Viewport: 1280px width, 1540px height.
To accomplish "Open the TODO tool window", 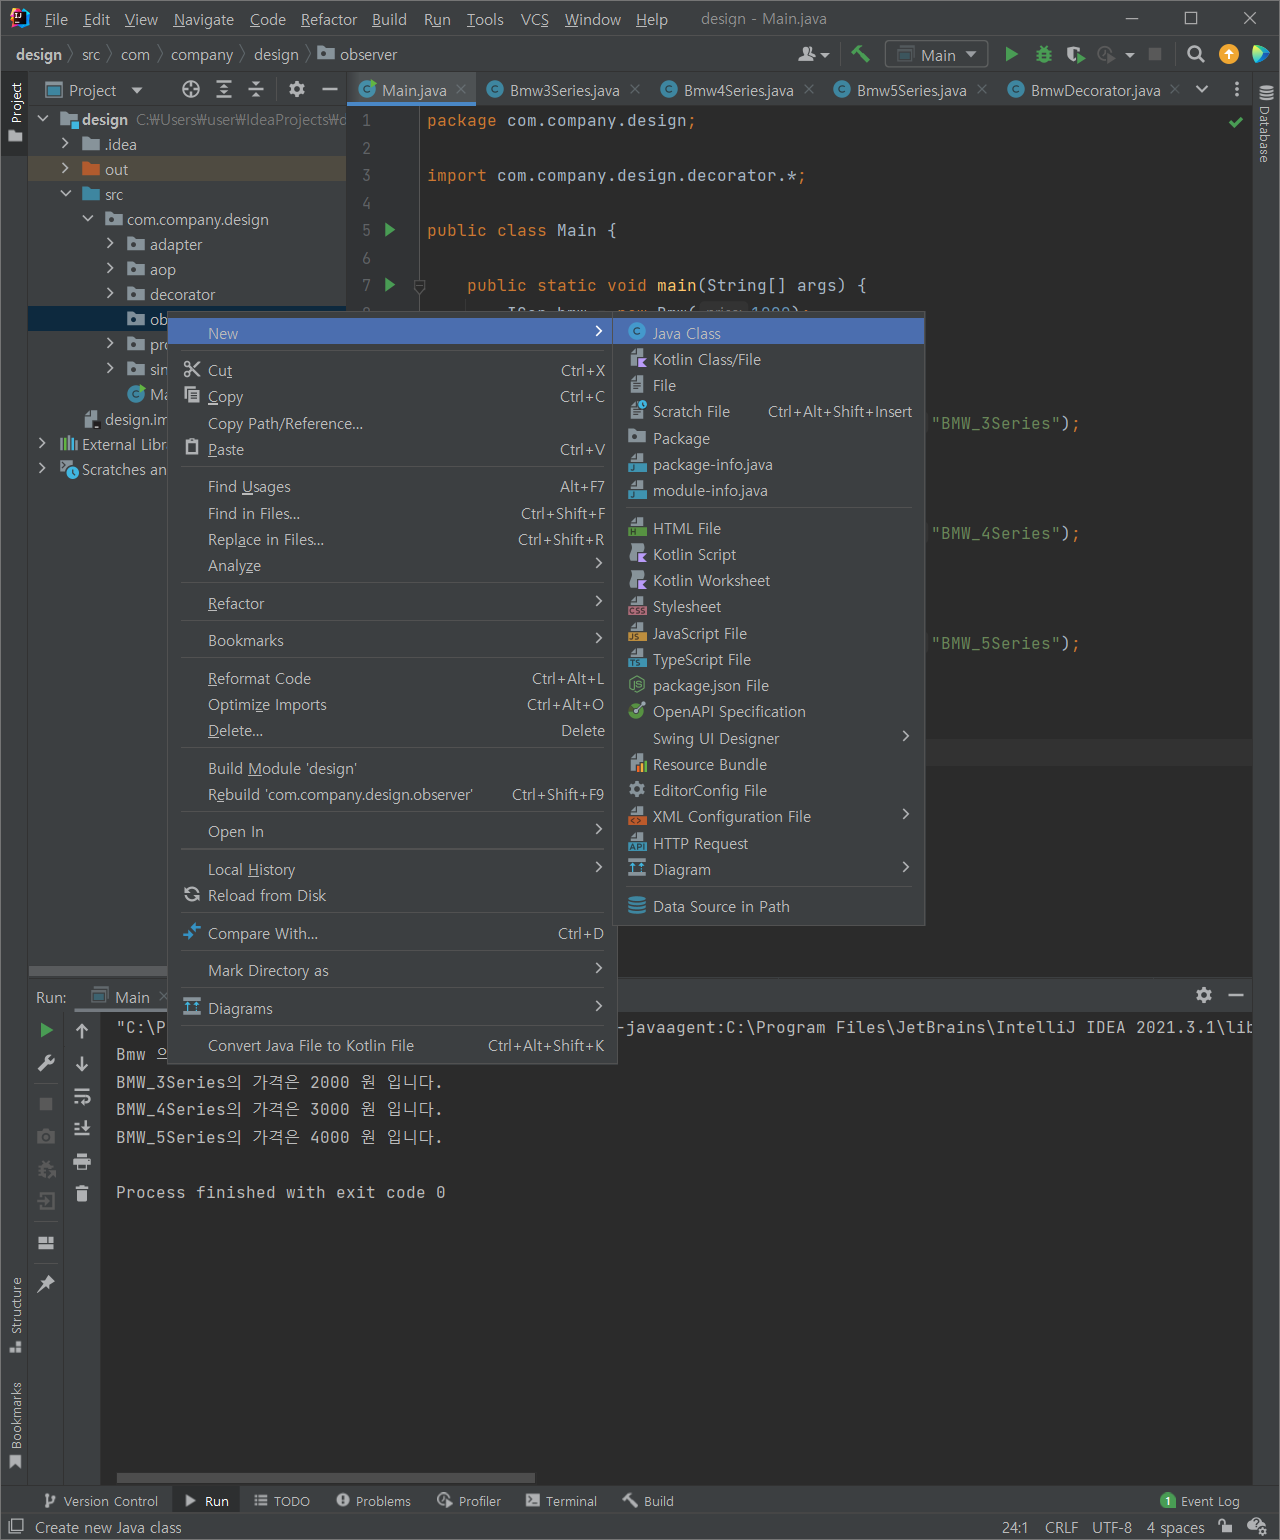I will click(x=282, y=1501).
